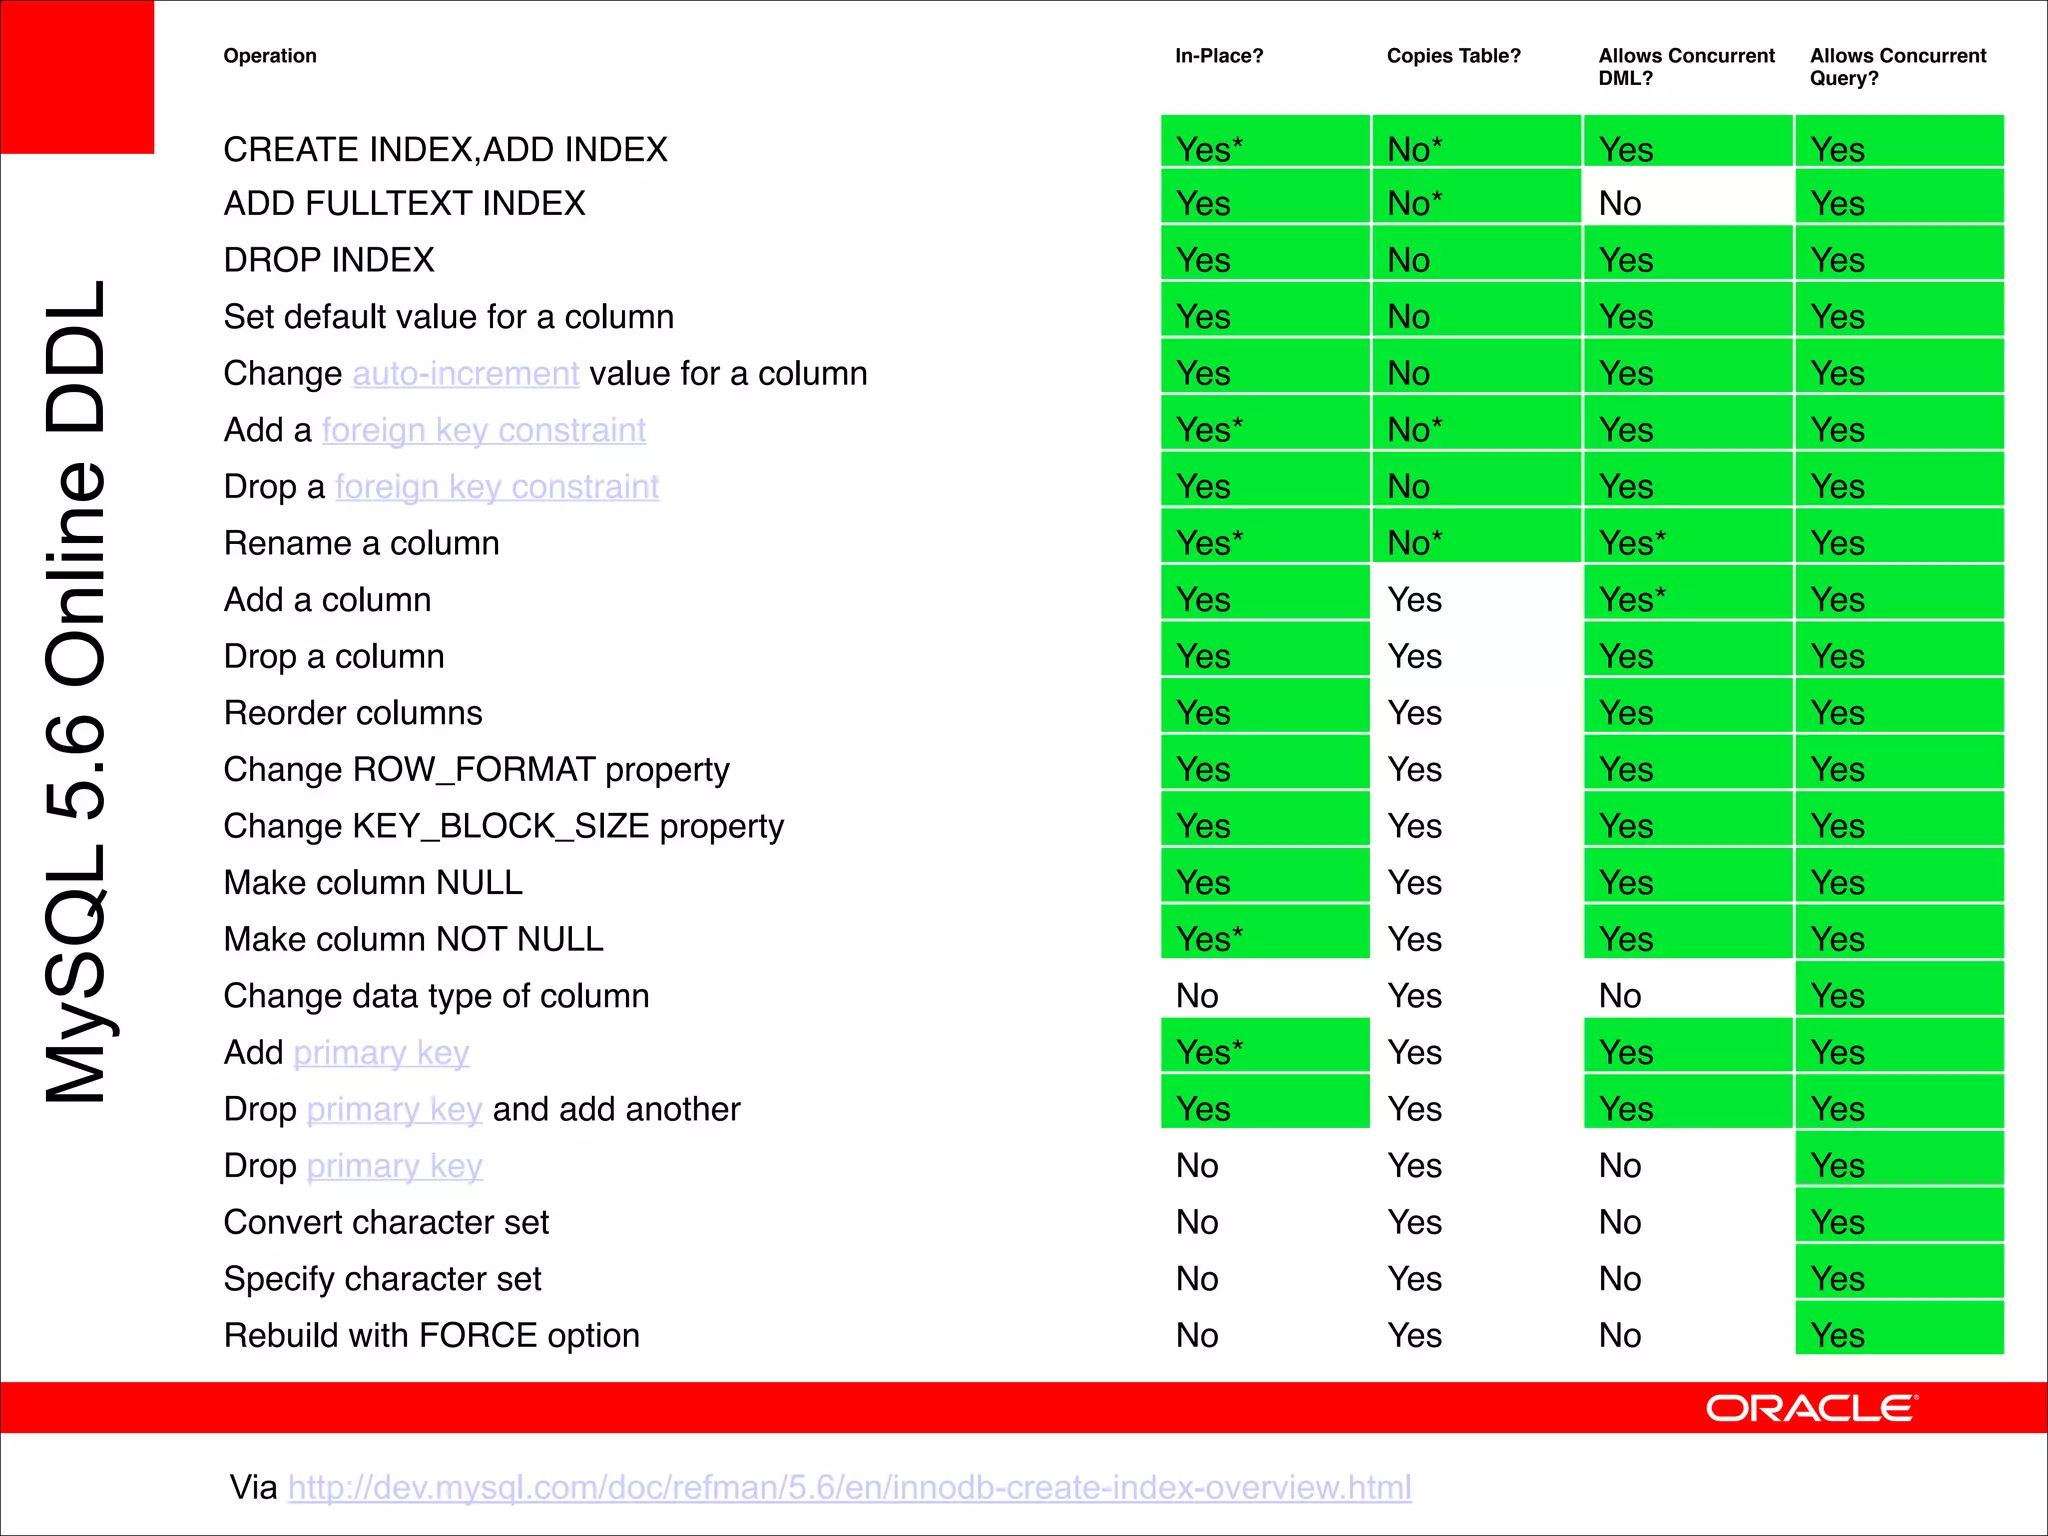Click 'Make column NULL' operation

click(373, 883)
